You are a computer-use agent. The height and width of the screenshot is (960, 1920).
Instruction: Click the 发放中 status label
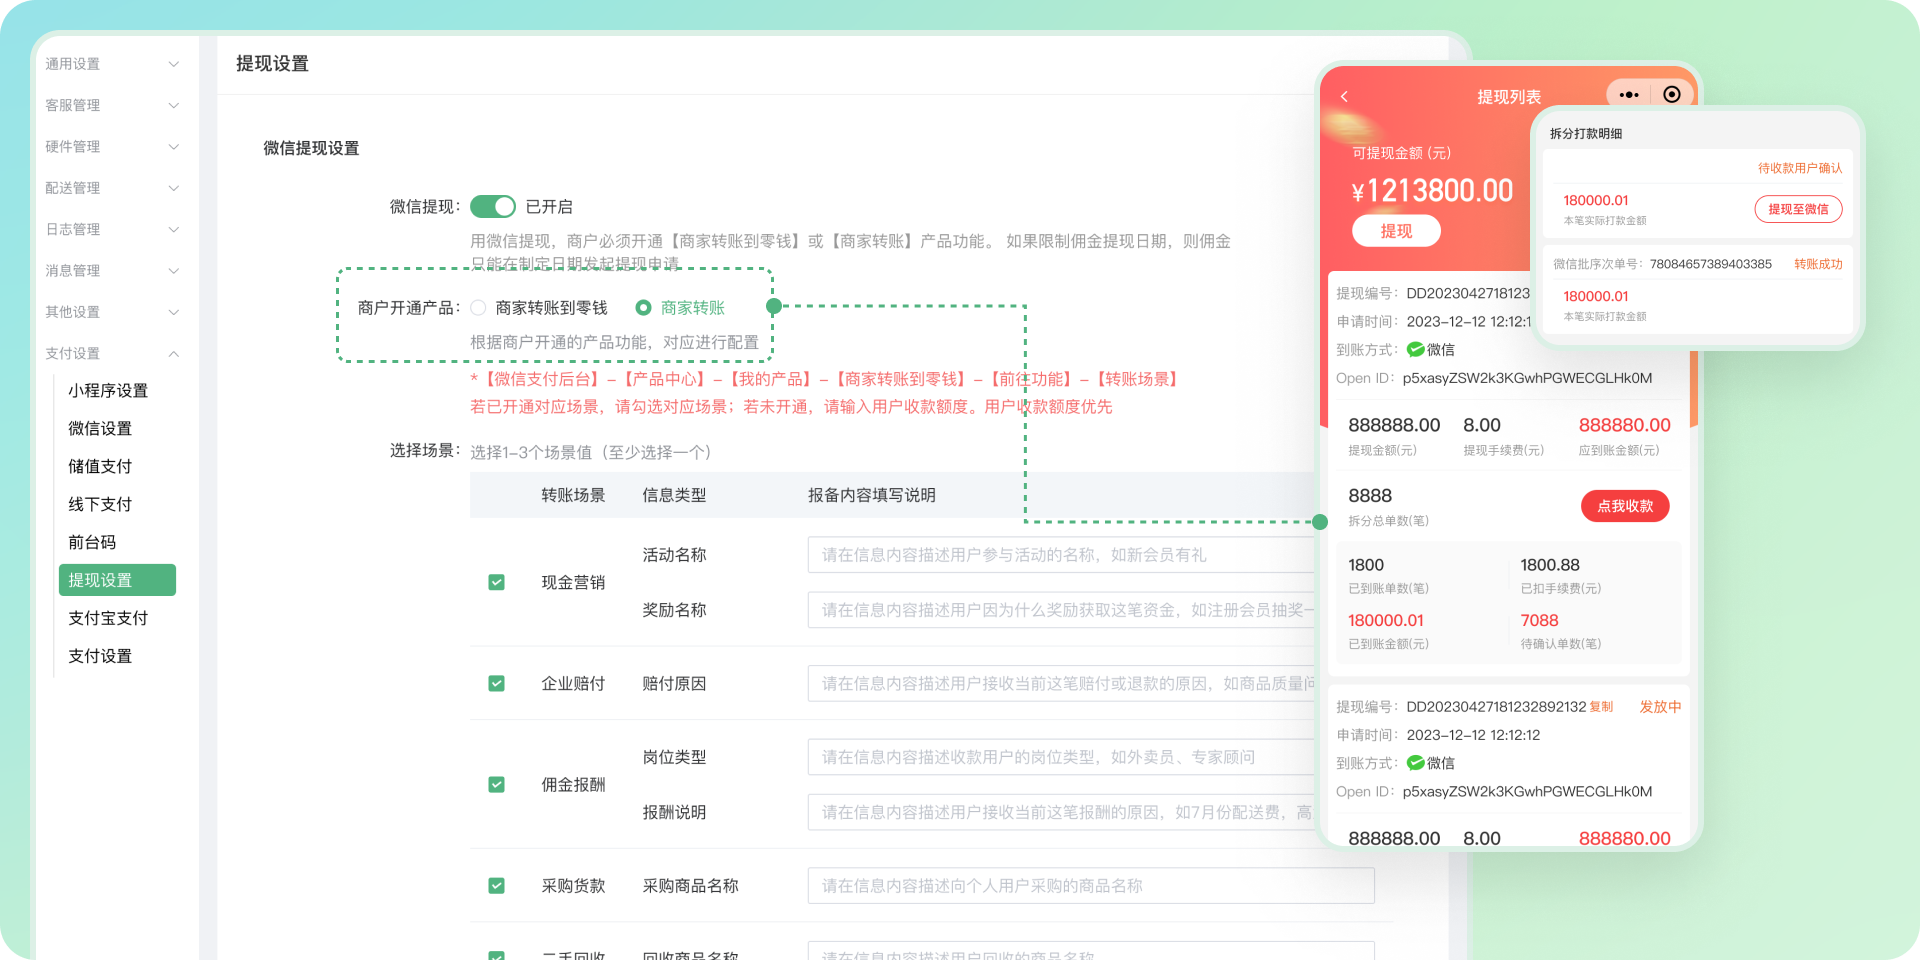[1660, 707]
